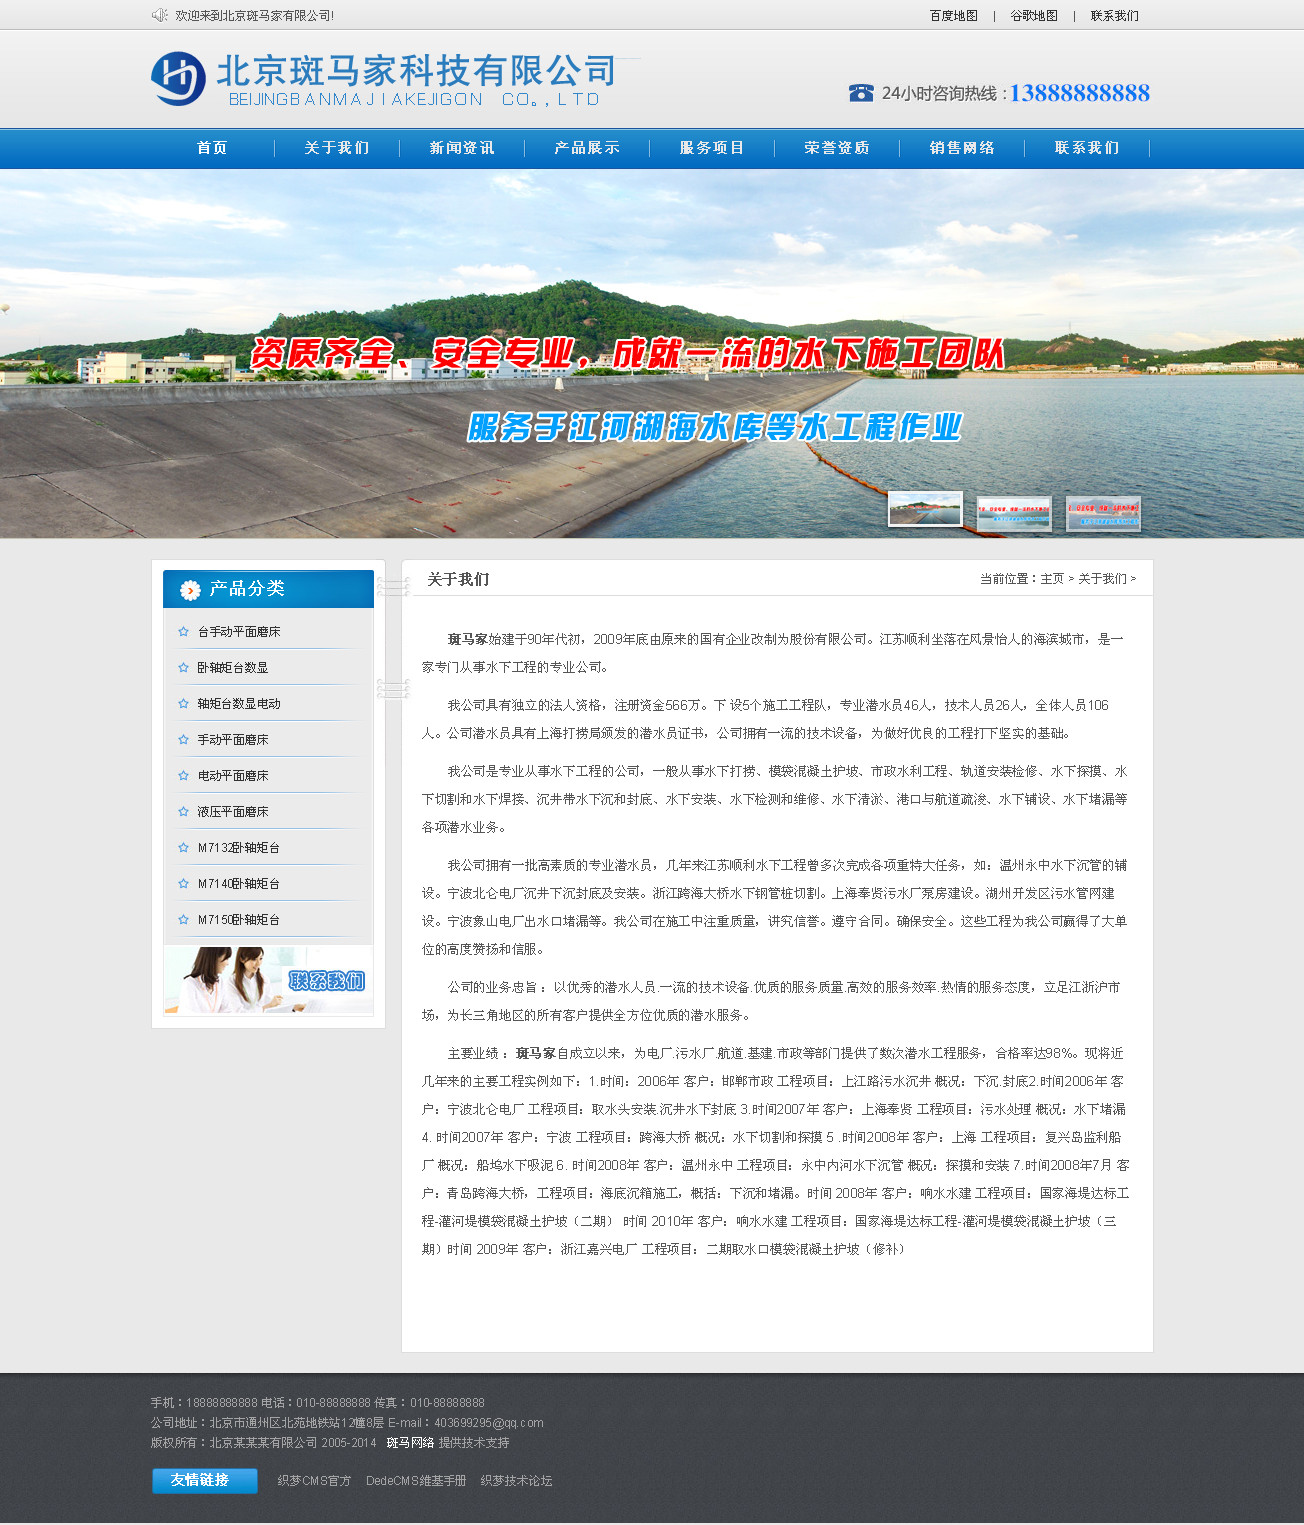Click the star icon beside 液压平面磨床
Viewport: 1304px width, 1525px height.
click(183, 812)
